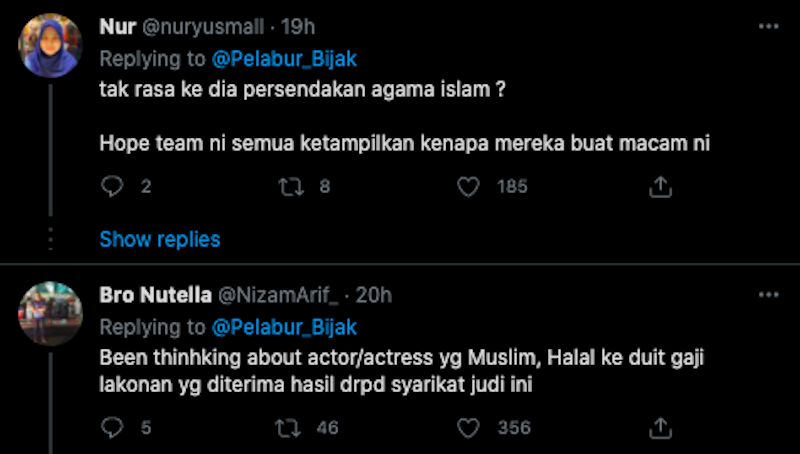This screenshot has height=454, width=800.
Task: Retweet Nur's tweet
Action: coord(290,186)
